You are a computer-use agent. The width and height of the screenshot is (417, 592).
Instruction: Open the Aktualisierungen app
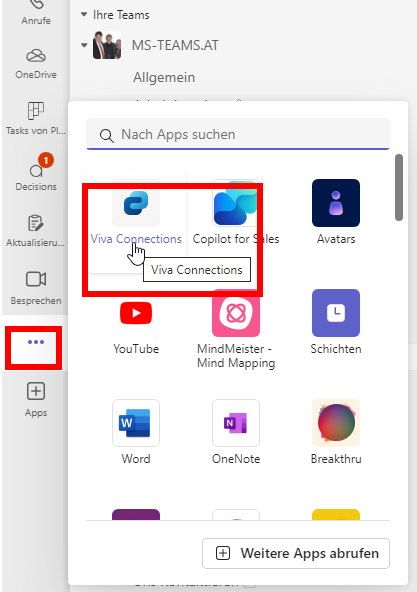point(36,230)
